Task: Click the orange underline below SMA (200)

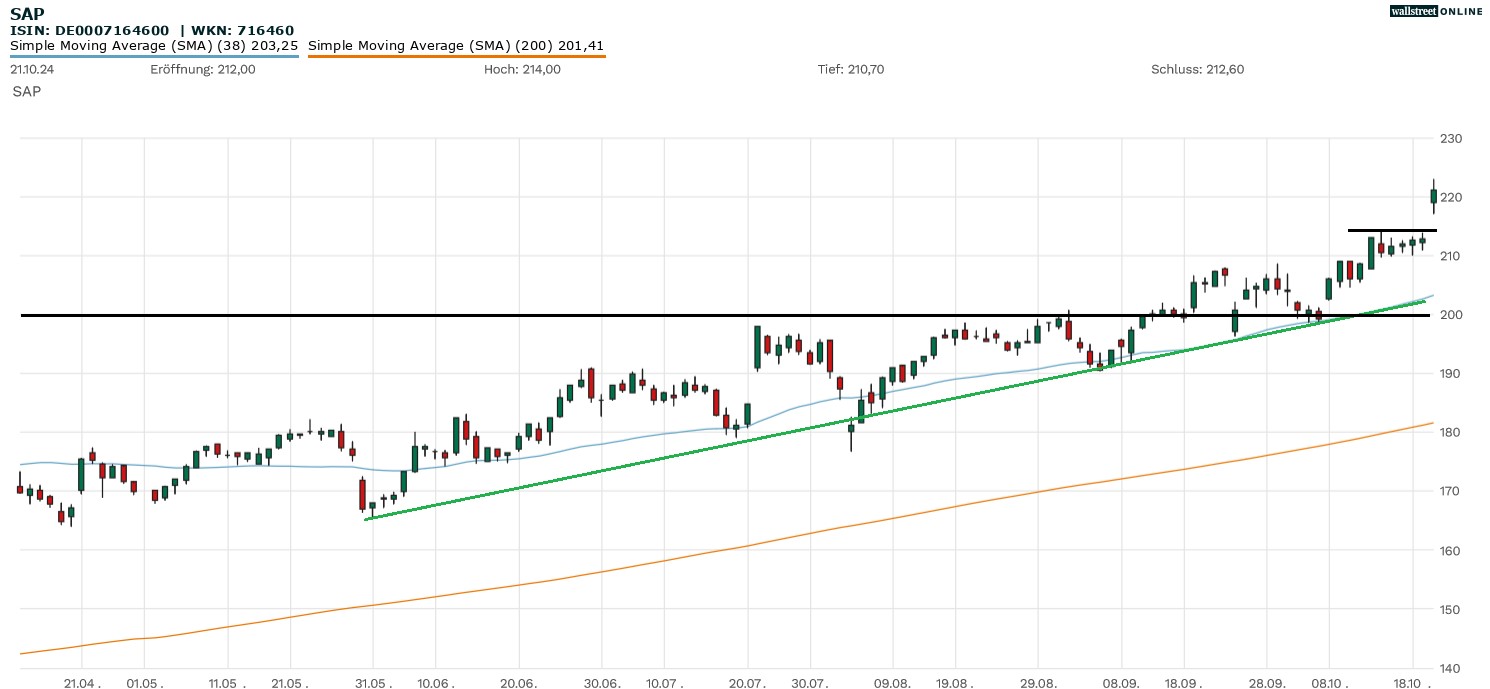Action: tap(456, 56)
